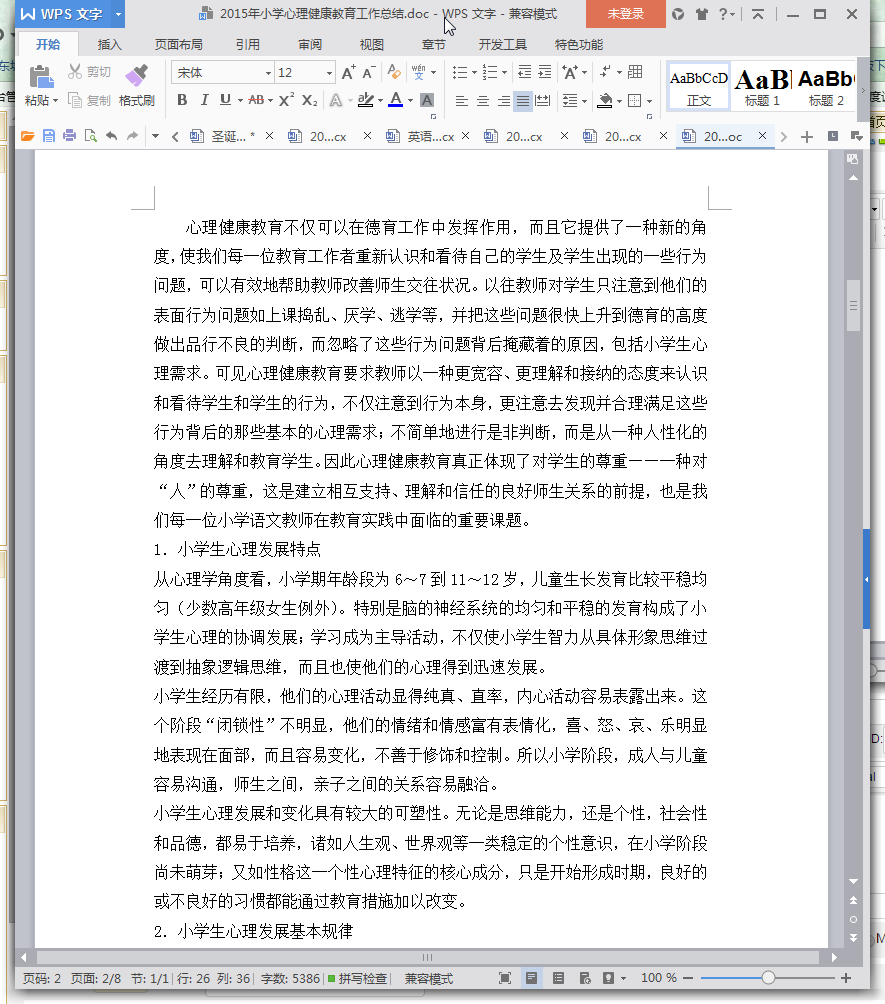
Task: Open the phonetic guide dropdown
Action: coord(434,72)
